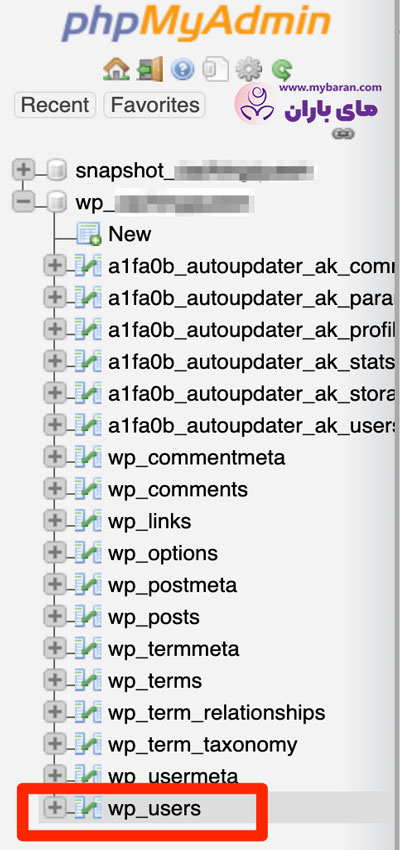Click the chain link icon below the logo
This screenshot has height=850, width=400.
pos(343,133)
